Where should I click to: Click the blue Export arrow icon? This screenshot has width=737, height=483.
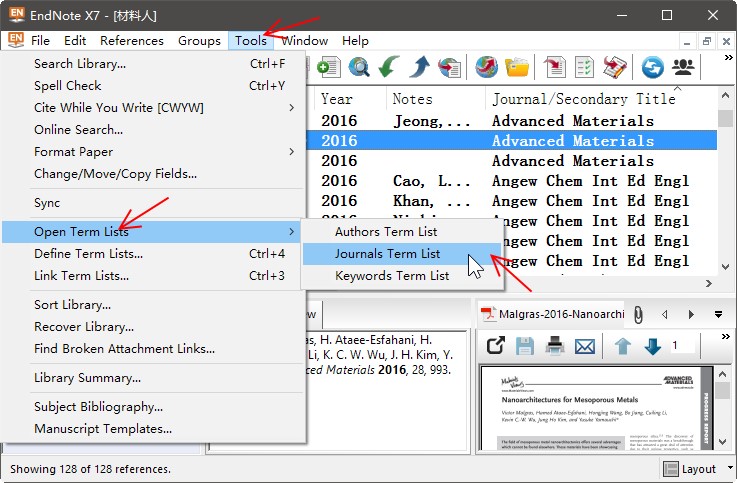[419, 67]
